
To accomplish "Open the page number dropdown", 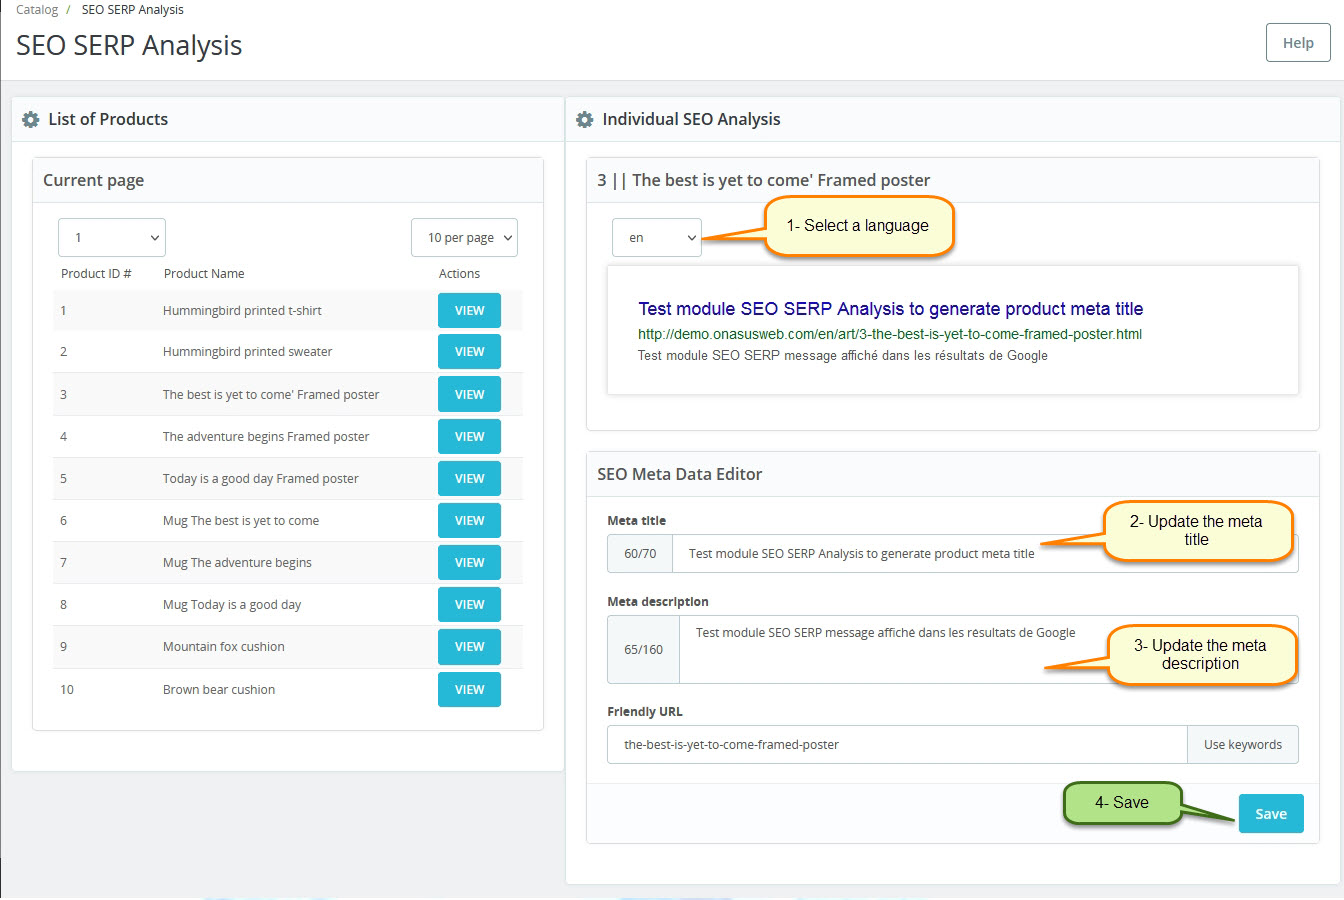I will [112, 238].
